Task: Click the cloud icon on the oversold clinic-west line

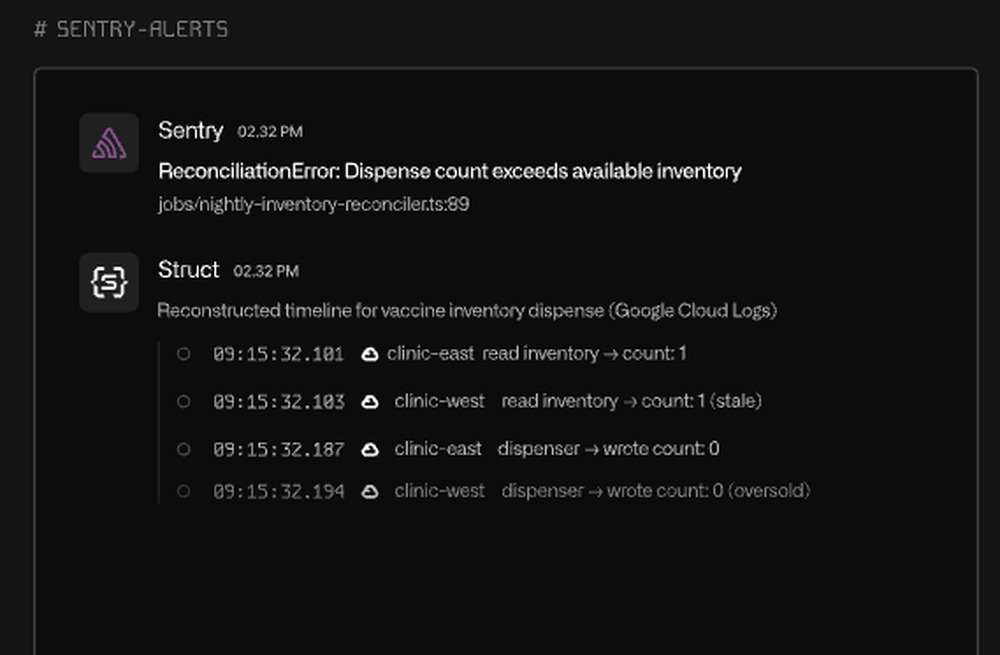Action: 370,491
